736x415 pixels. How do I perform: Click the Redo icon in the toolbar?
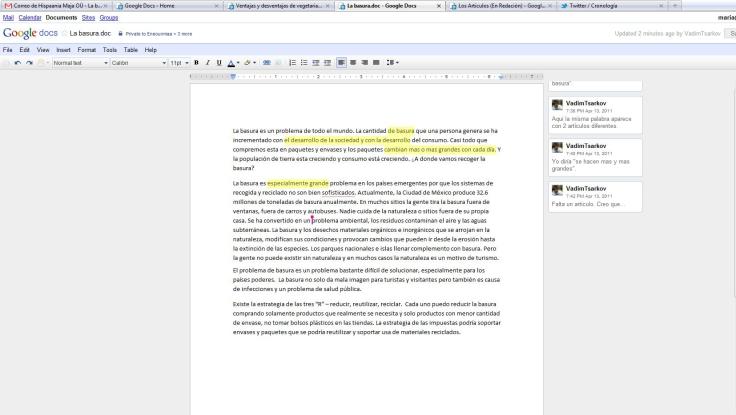point(30,63)
